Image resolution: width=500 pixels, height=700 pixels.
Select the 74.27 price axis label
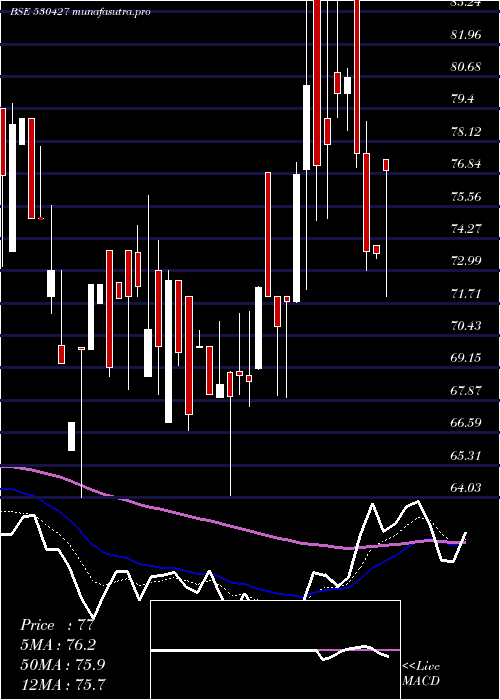(466, 229)
